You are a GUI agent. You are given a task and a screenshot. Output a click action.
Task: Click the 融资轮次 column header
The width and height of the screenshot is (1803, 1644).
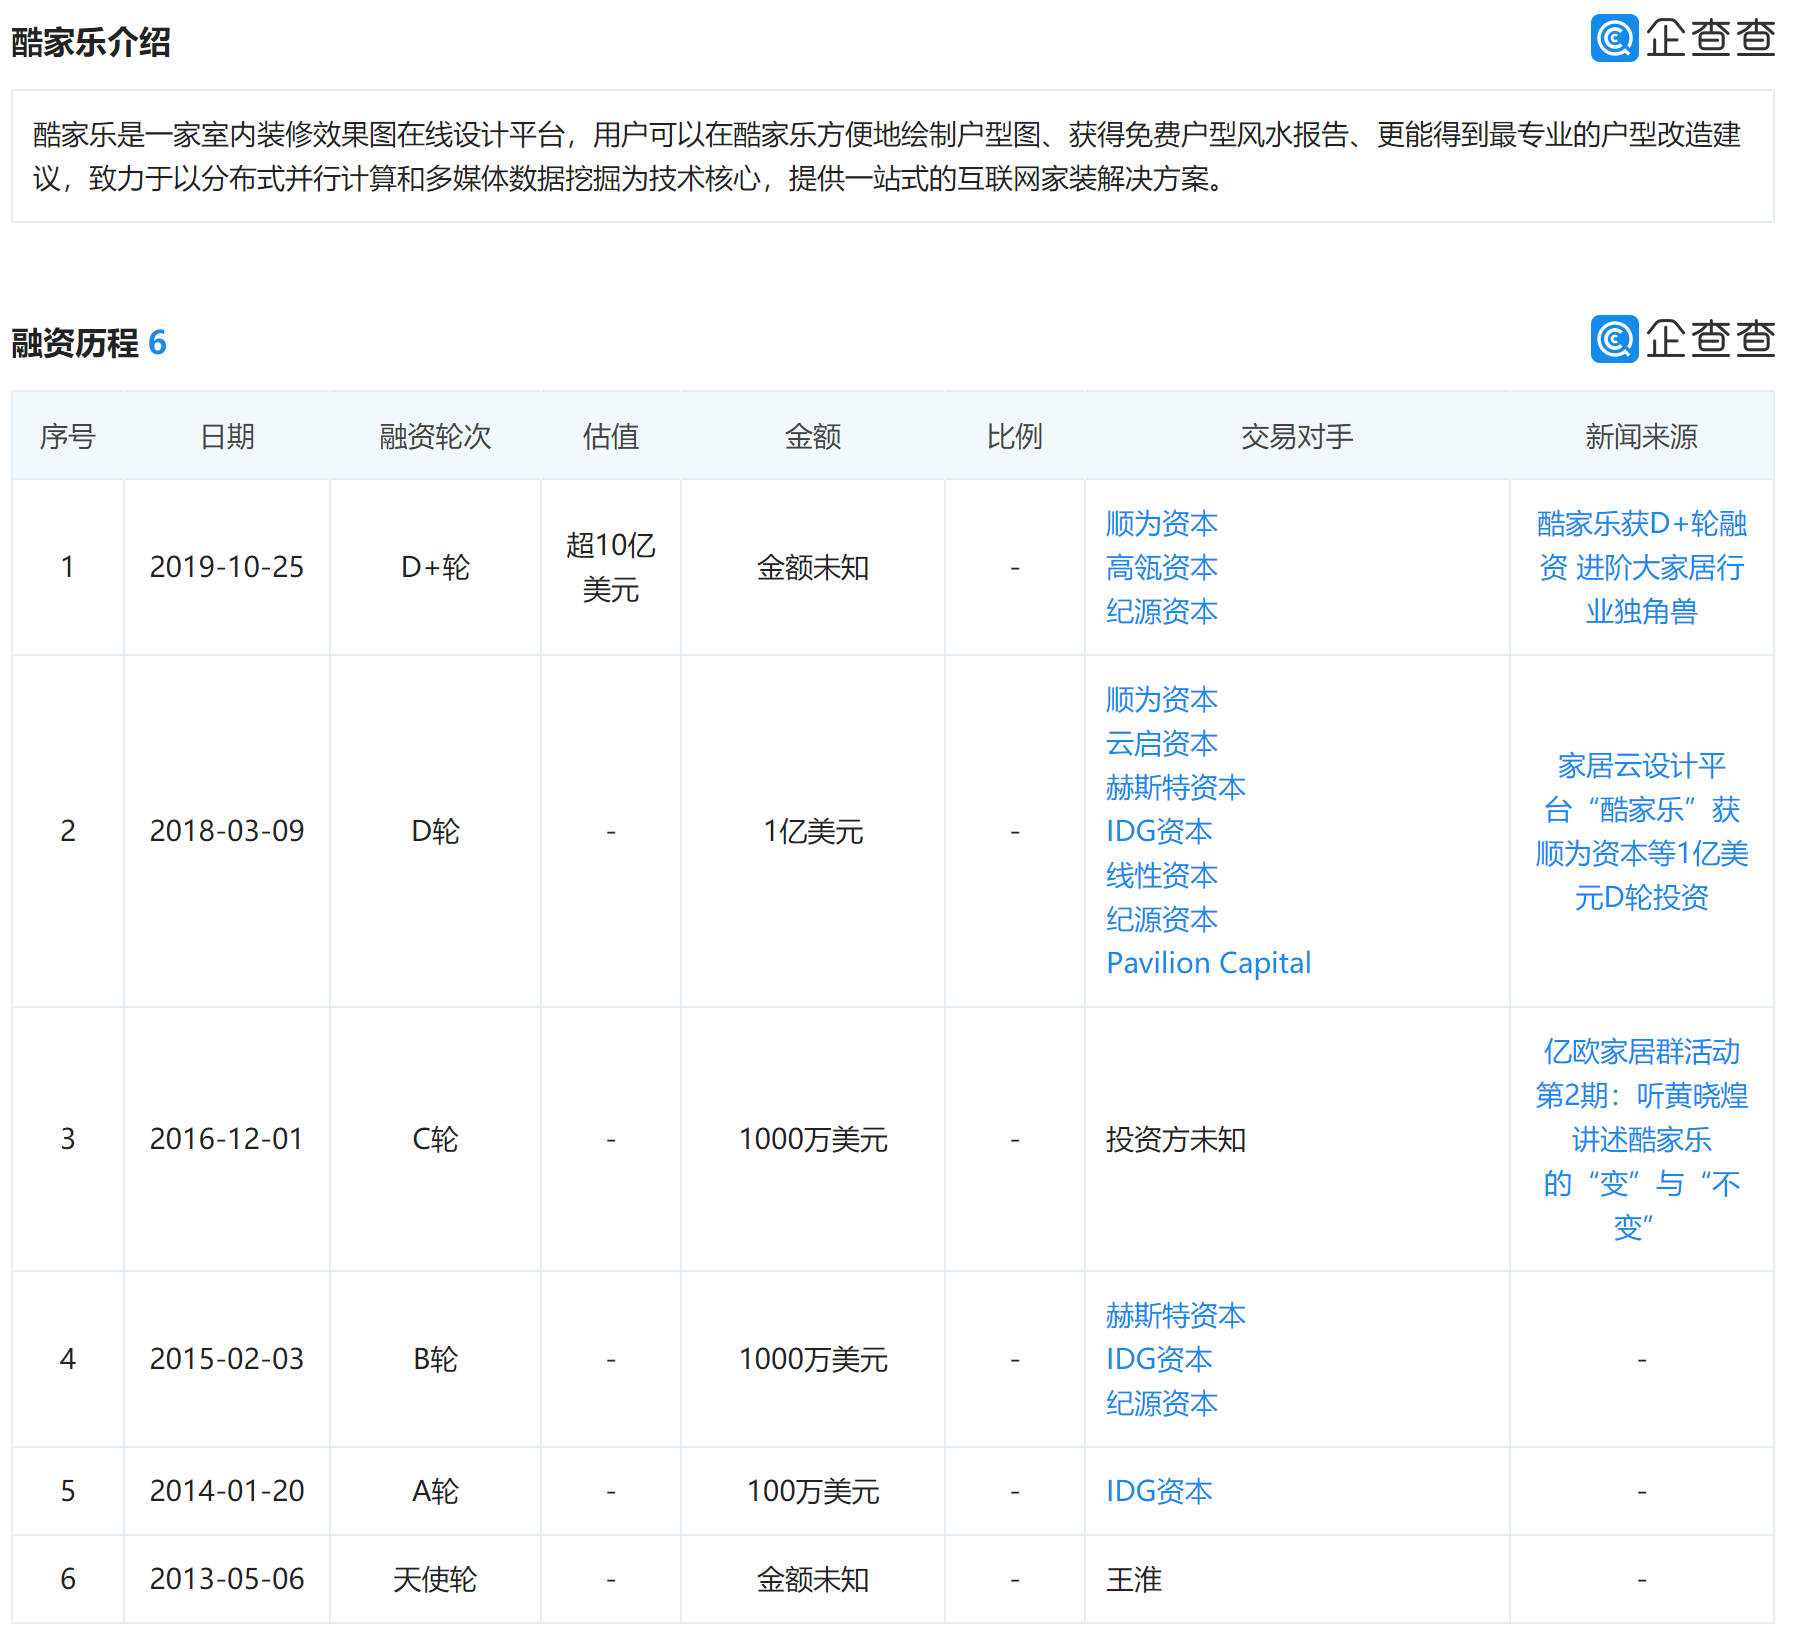coord(435,437)
